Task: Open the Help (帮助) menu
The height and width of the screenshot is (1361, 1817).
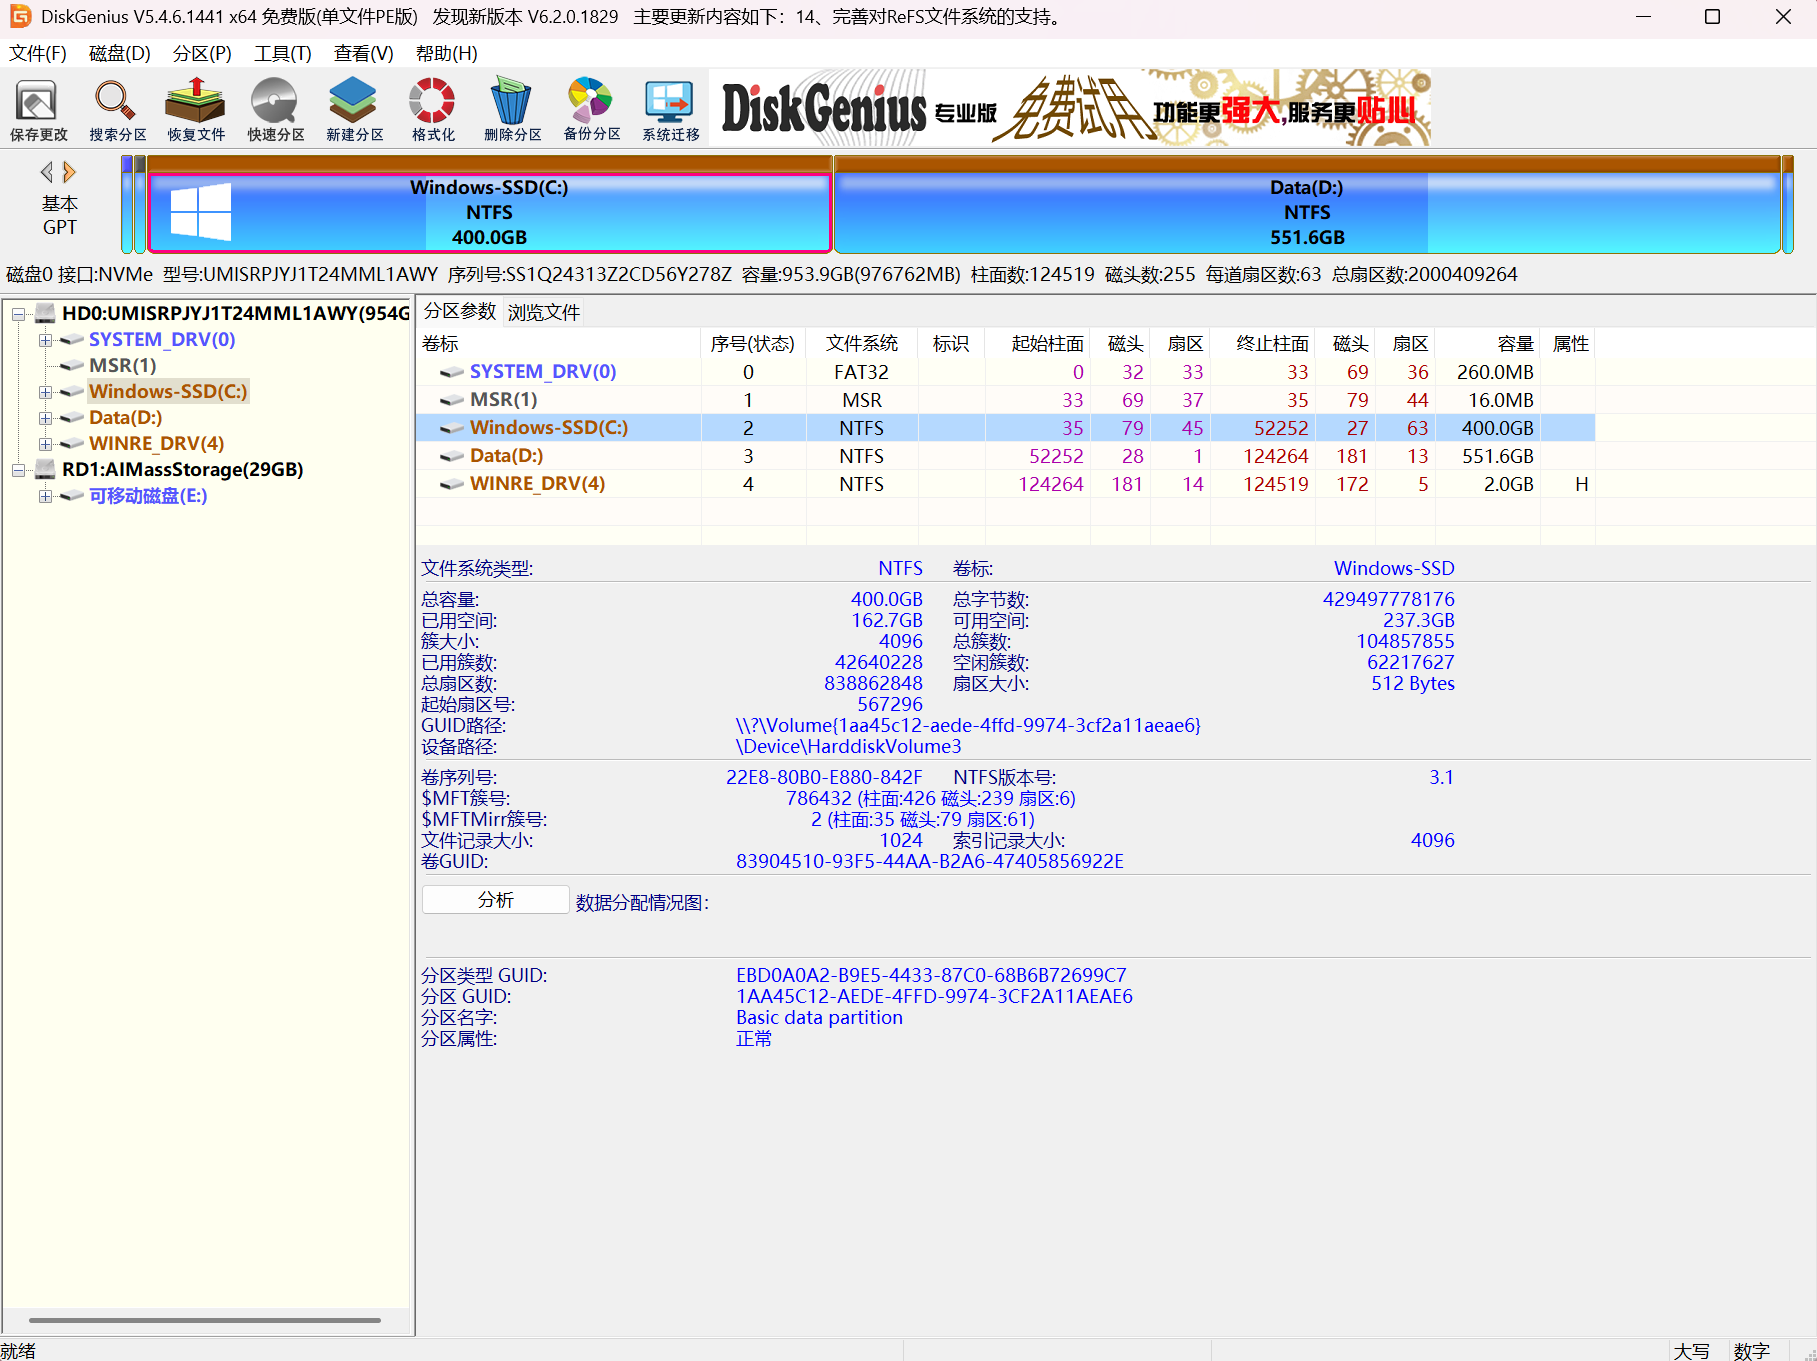Action: [x=446, y=53]
